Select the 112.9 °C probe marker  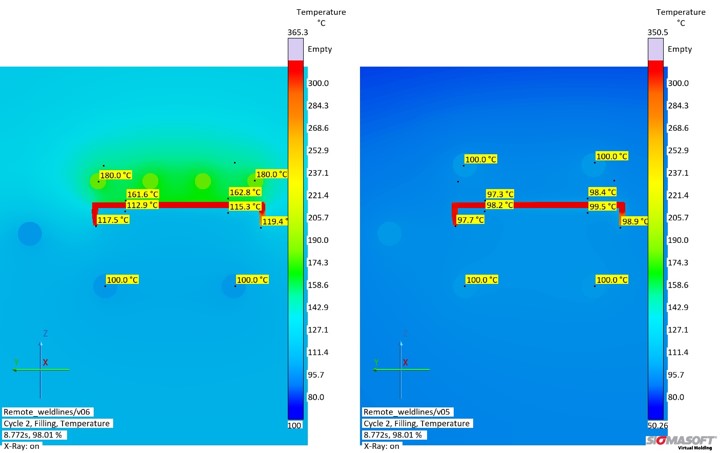click(143, 205)
